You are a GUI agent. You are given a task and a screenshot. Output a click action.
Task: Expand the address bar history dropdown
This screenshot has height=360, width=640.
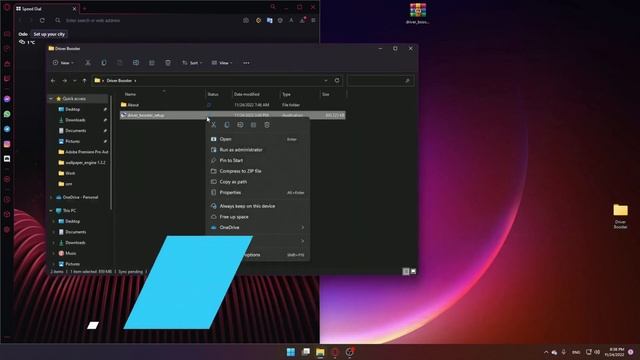tap(326, 81)
